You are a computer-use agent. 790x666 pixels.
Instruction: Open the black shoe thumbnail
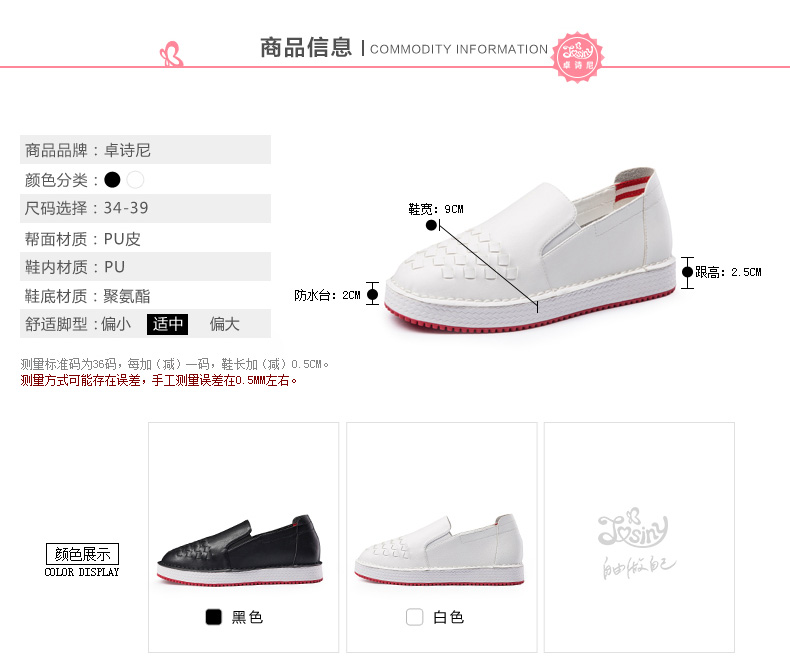[x=240, y=551]
